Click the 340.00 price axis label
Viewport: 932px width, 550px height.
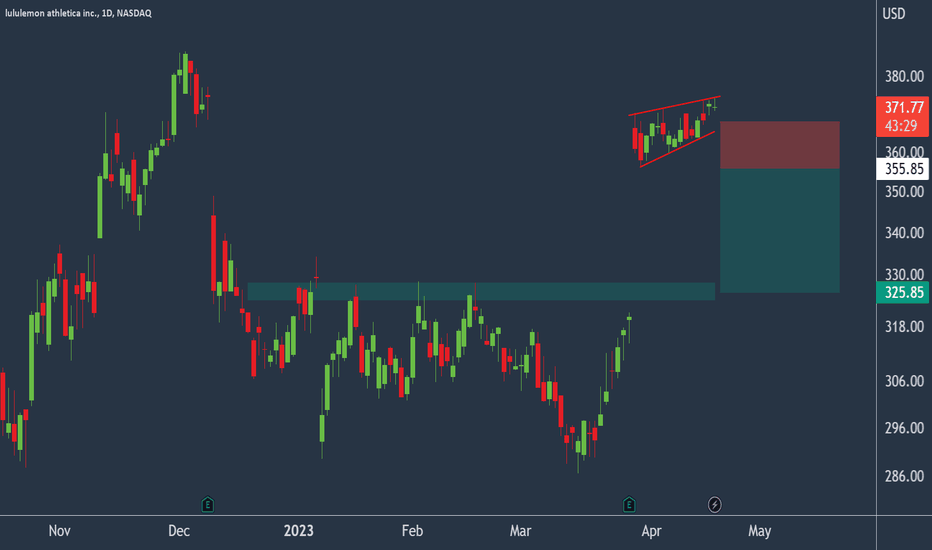tap(904, 232)
